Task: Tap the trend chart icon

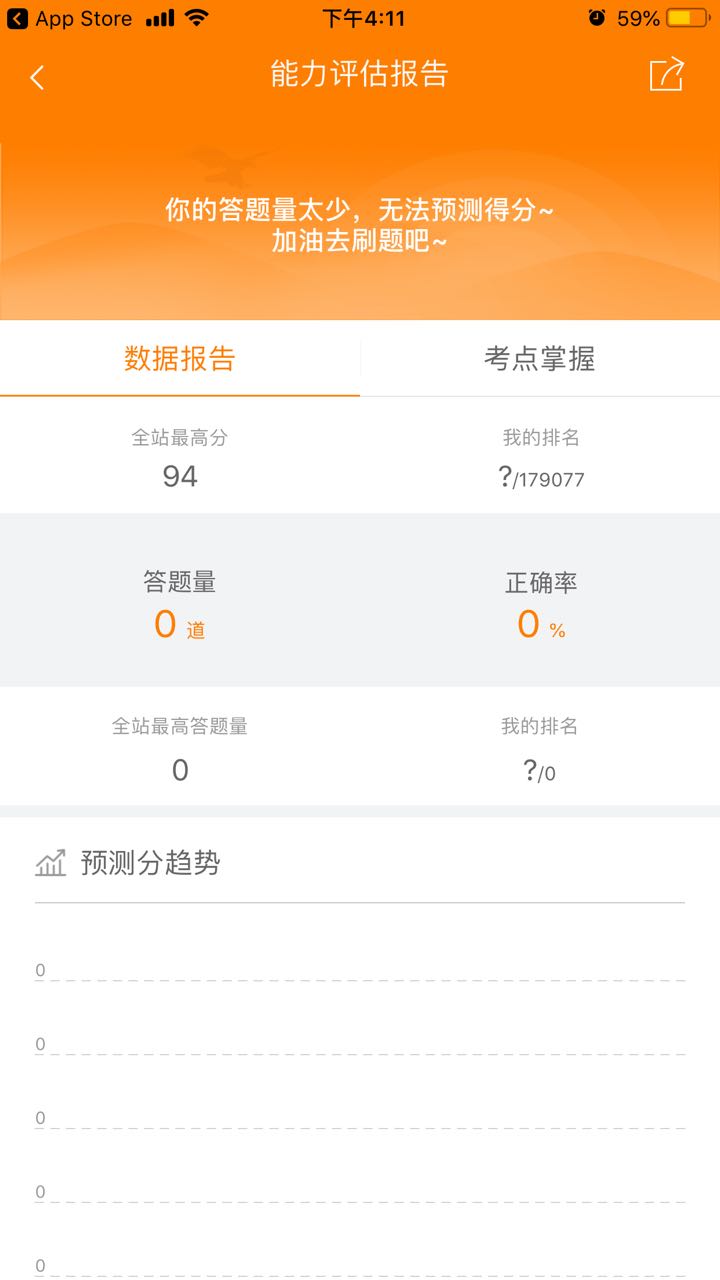Action: click(50, 862)
